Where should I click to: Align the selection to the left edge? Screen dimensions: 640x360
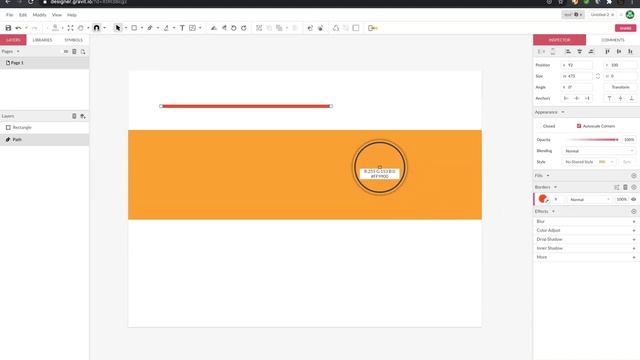[x=568, y=51]
